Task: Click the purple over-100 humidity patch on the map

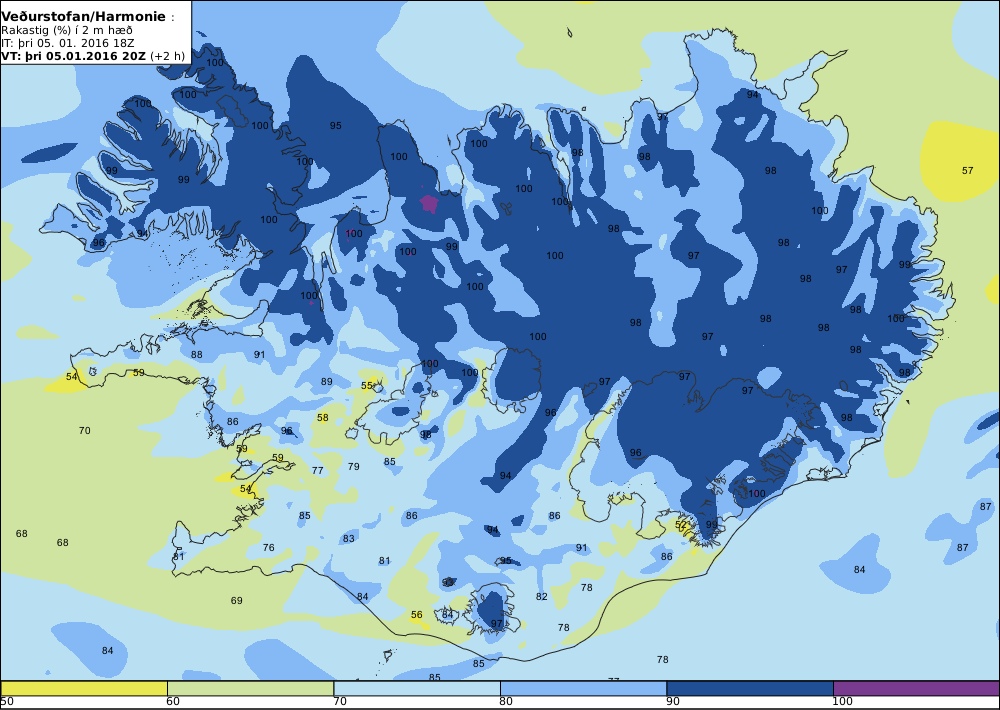Action: coord(429,203)
